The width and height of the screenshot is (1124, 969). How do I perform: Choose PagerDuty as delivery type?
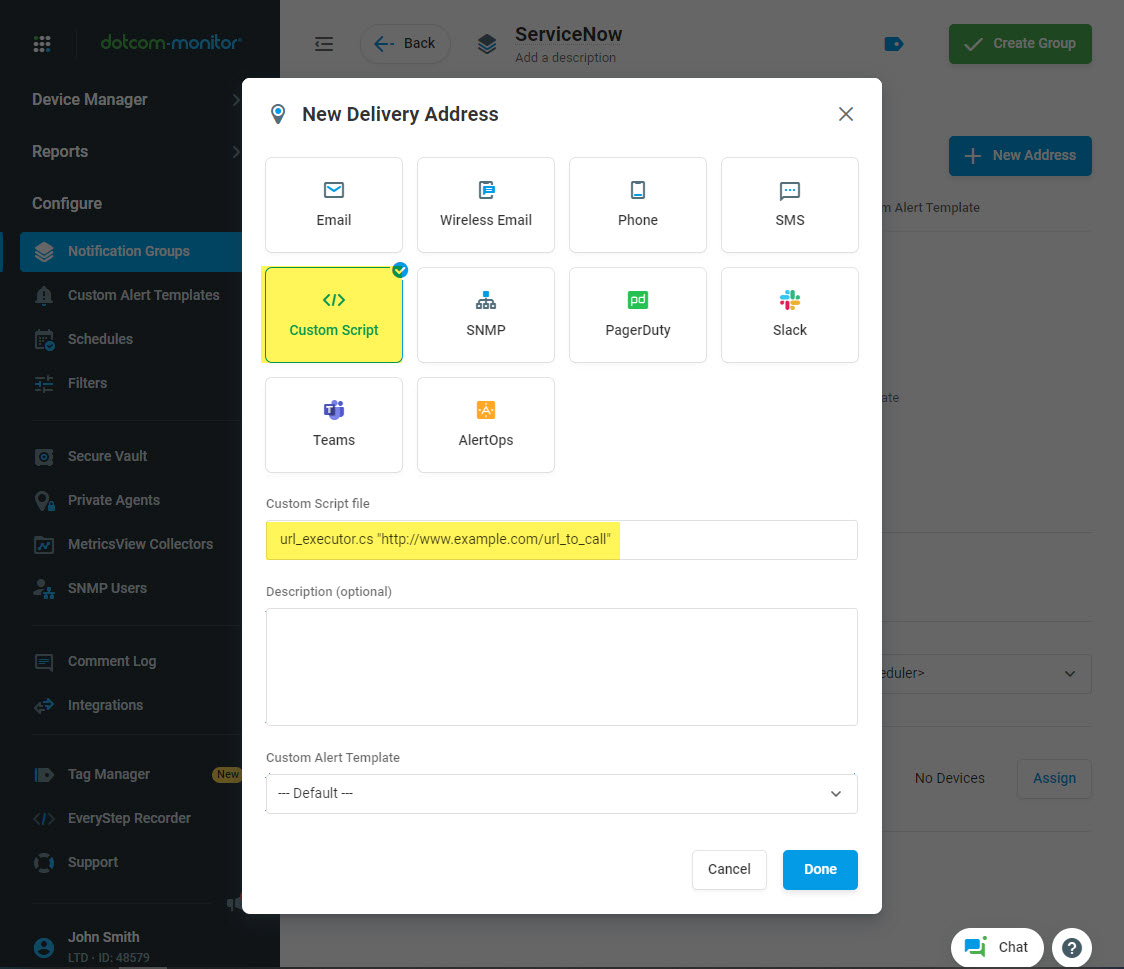click(x=638, y=315)
